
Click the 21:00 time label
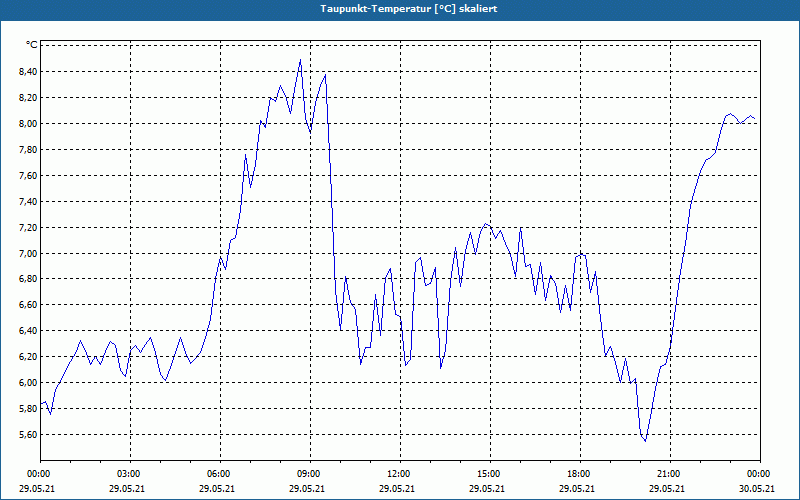click(x=668, y=473)
